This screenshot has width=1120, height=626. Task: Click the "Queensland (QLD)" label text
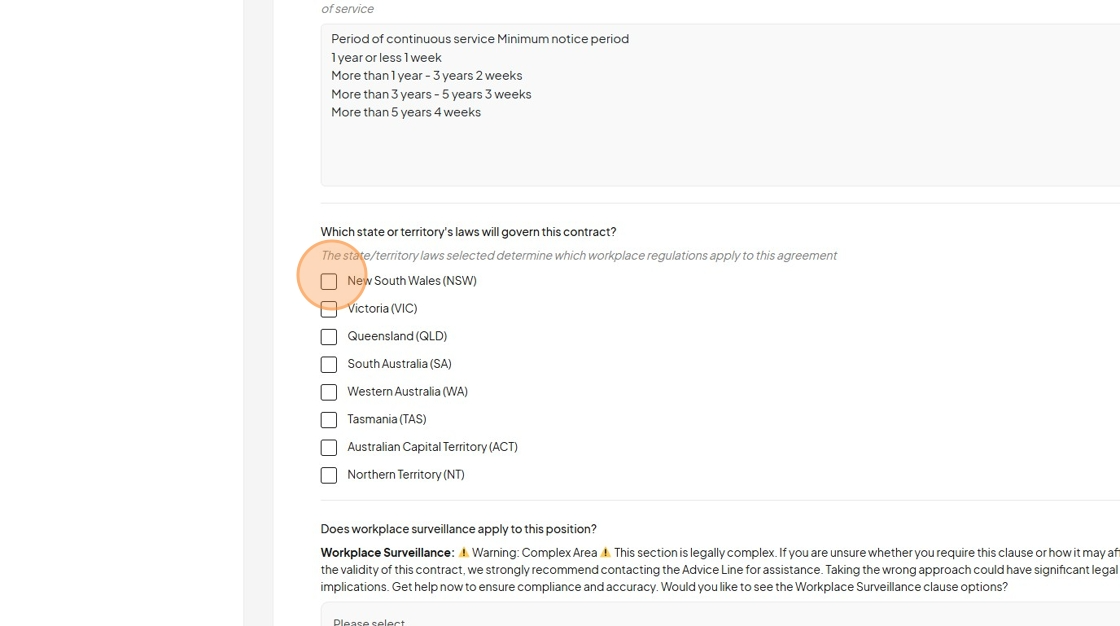tap(397, 336)
